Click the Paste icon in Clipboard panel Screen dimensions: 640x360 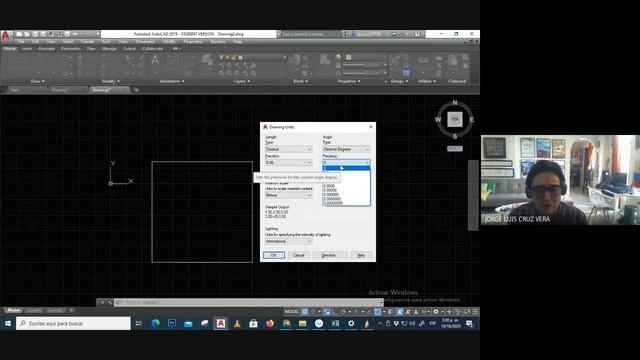pos(453,60)
